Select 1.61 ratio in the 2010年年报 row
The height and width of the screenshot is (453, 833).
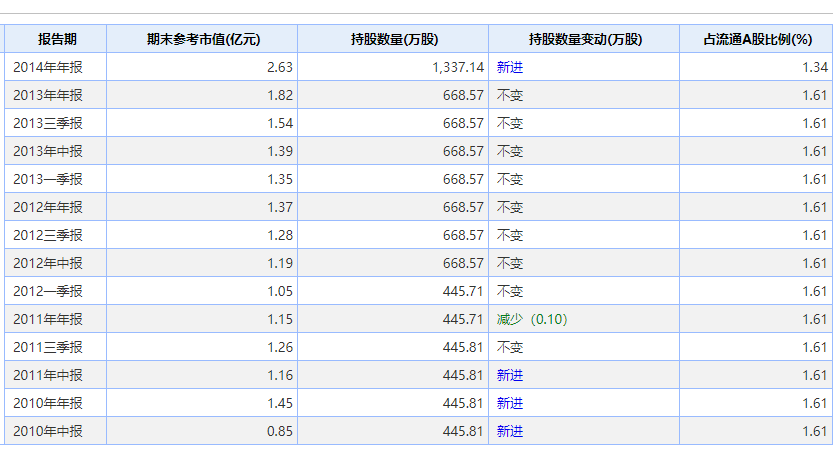click(x=756, y=403)
